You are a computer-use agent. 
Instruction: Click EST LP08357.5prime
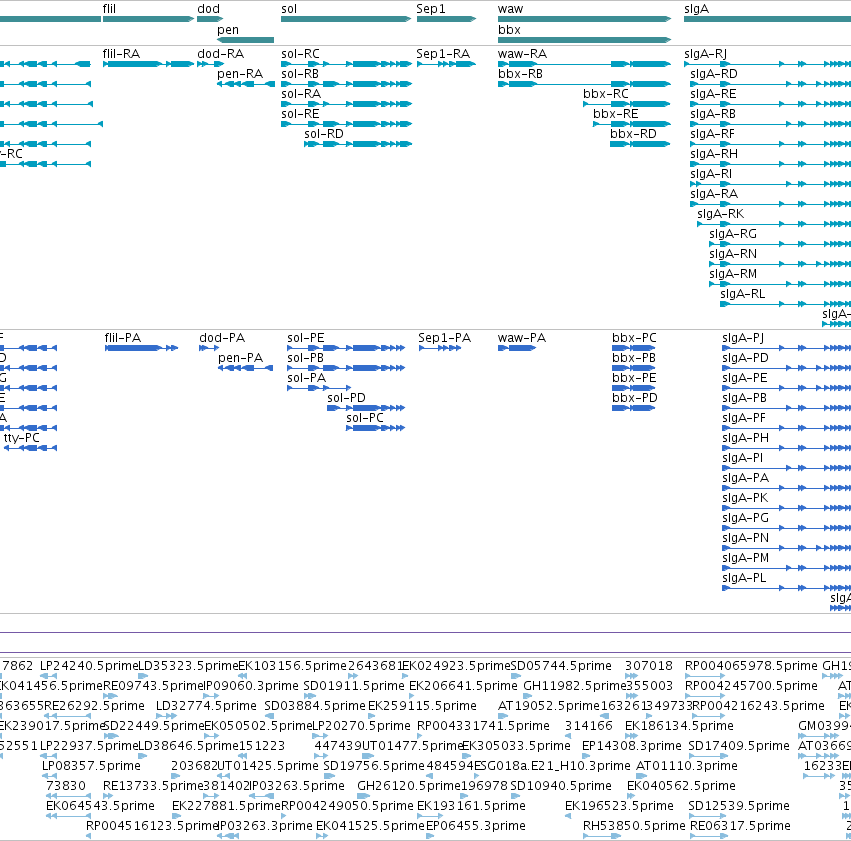(48, 776)
